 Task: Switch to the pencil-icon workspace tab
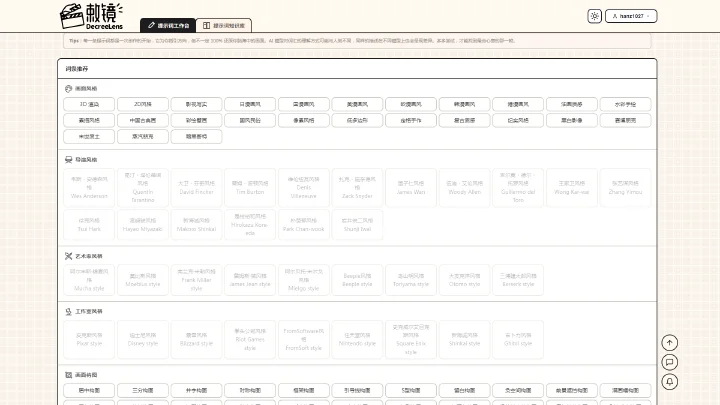pos(168,26)
